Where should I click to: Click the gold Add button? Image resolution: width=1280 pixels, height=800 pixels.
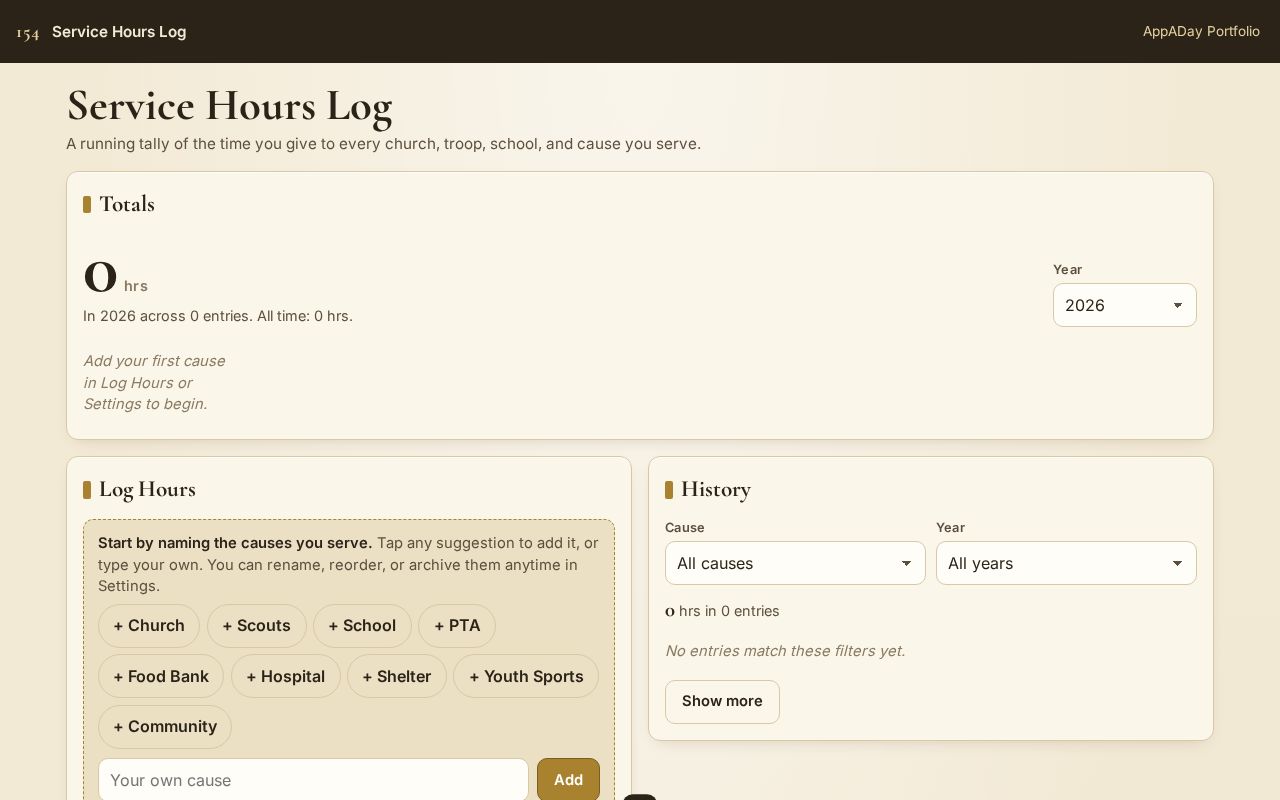pyautogui.click(x=568, y=780)
